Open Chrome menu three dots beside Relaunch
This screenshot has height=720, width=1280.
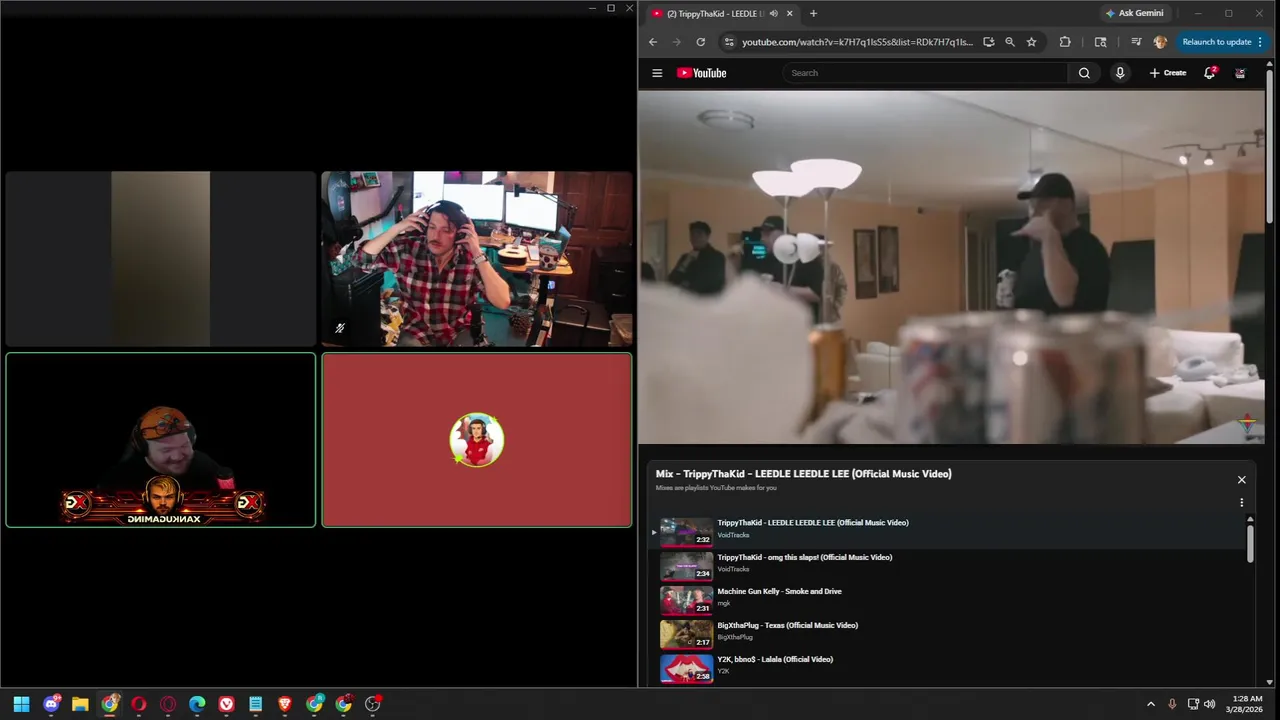point(1260,42)
